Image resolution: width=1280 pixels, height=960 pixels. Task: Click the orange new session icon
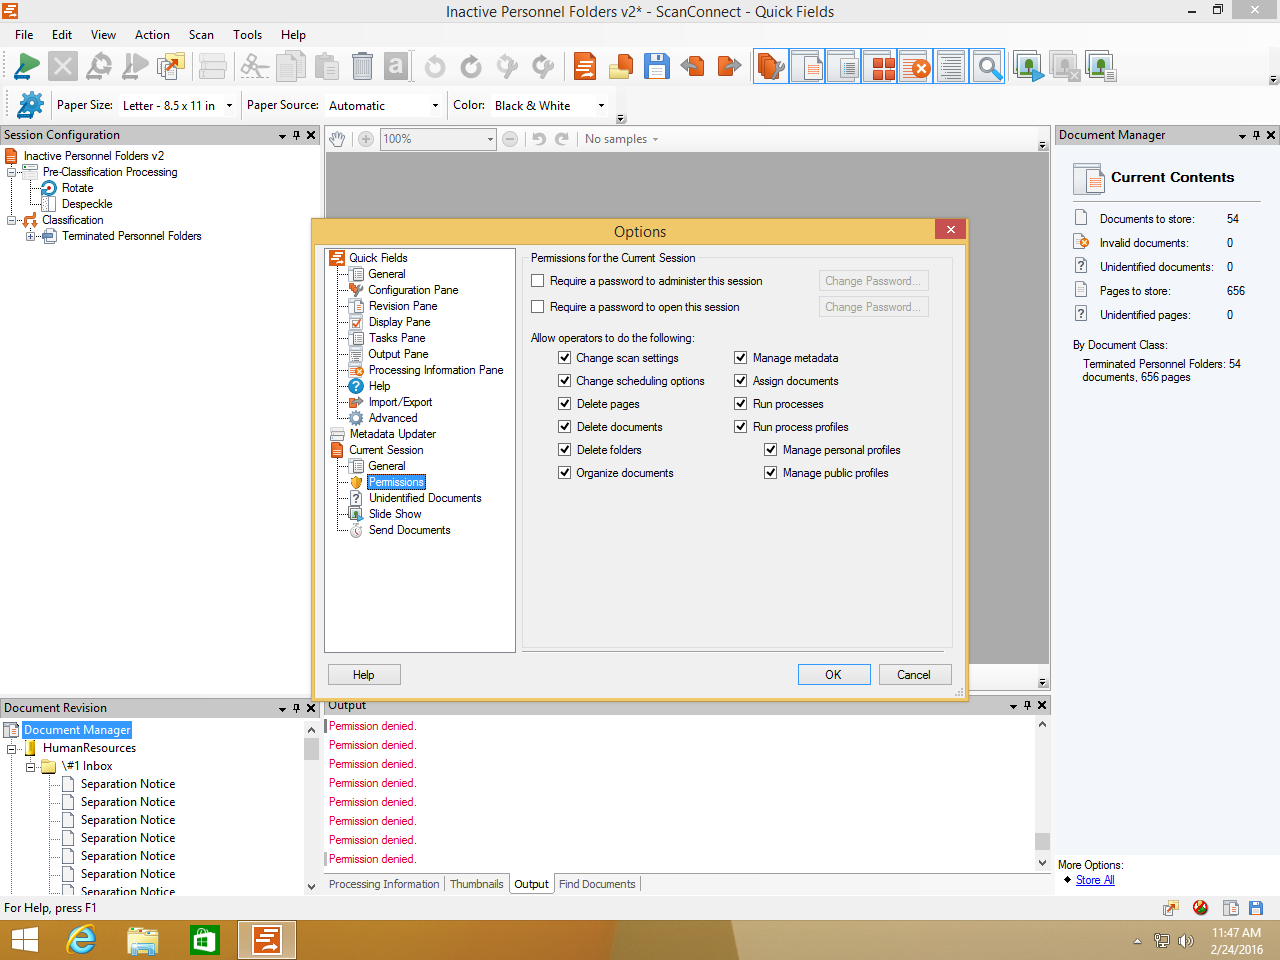point(585,67)
